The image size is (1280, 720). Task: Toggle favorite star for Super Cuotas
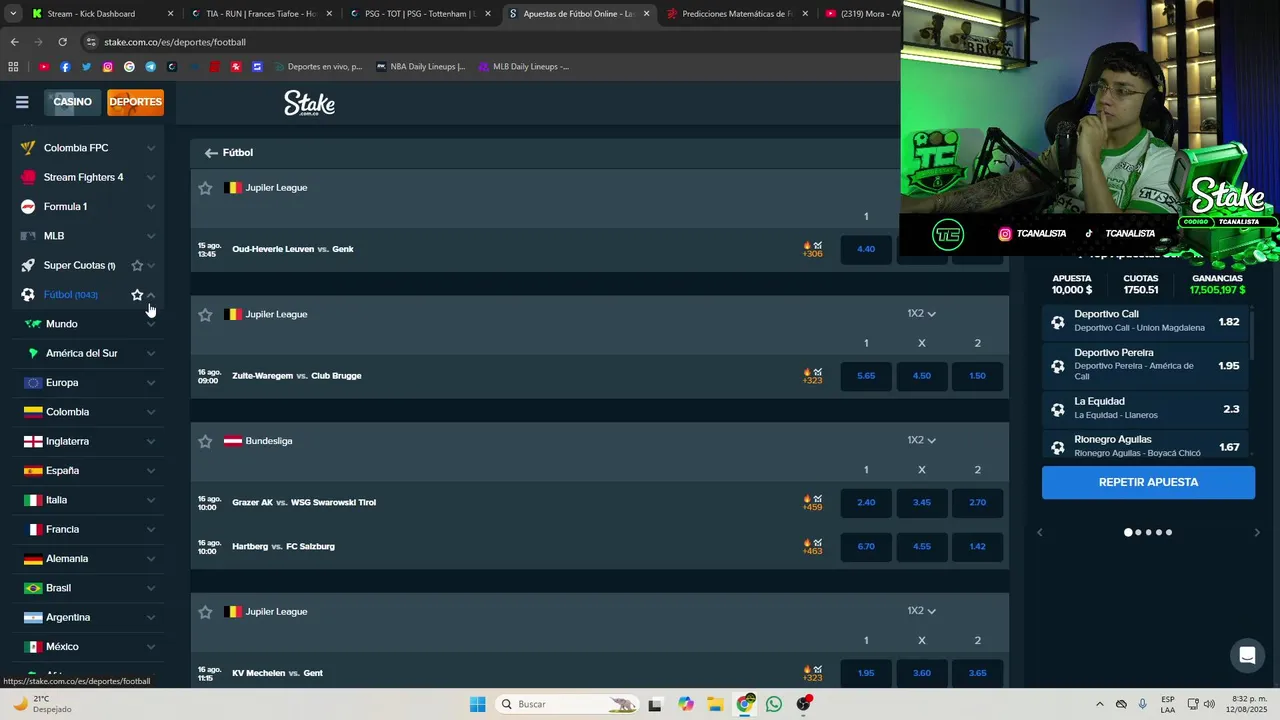tap(137, 266)
